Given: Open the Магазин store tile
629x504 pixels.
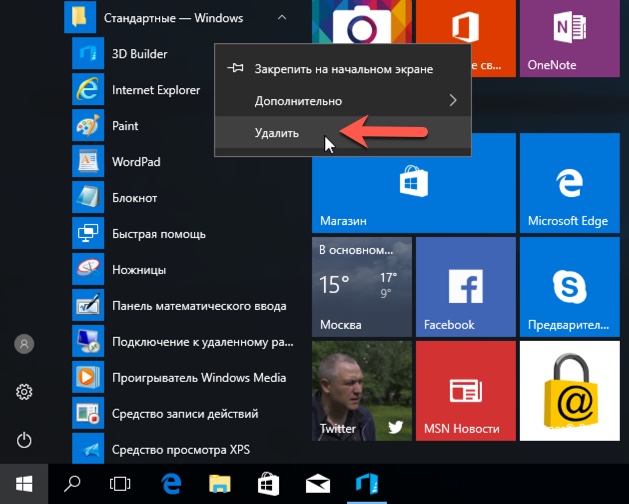Looking at the screenshot, I should (414, 183).
